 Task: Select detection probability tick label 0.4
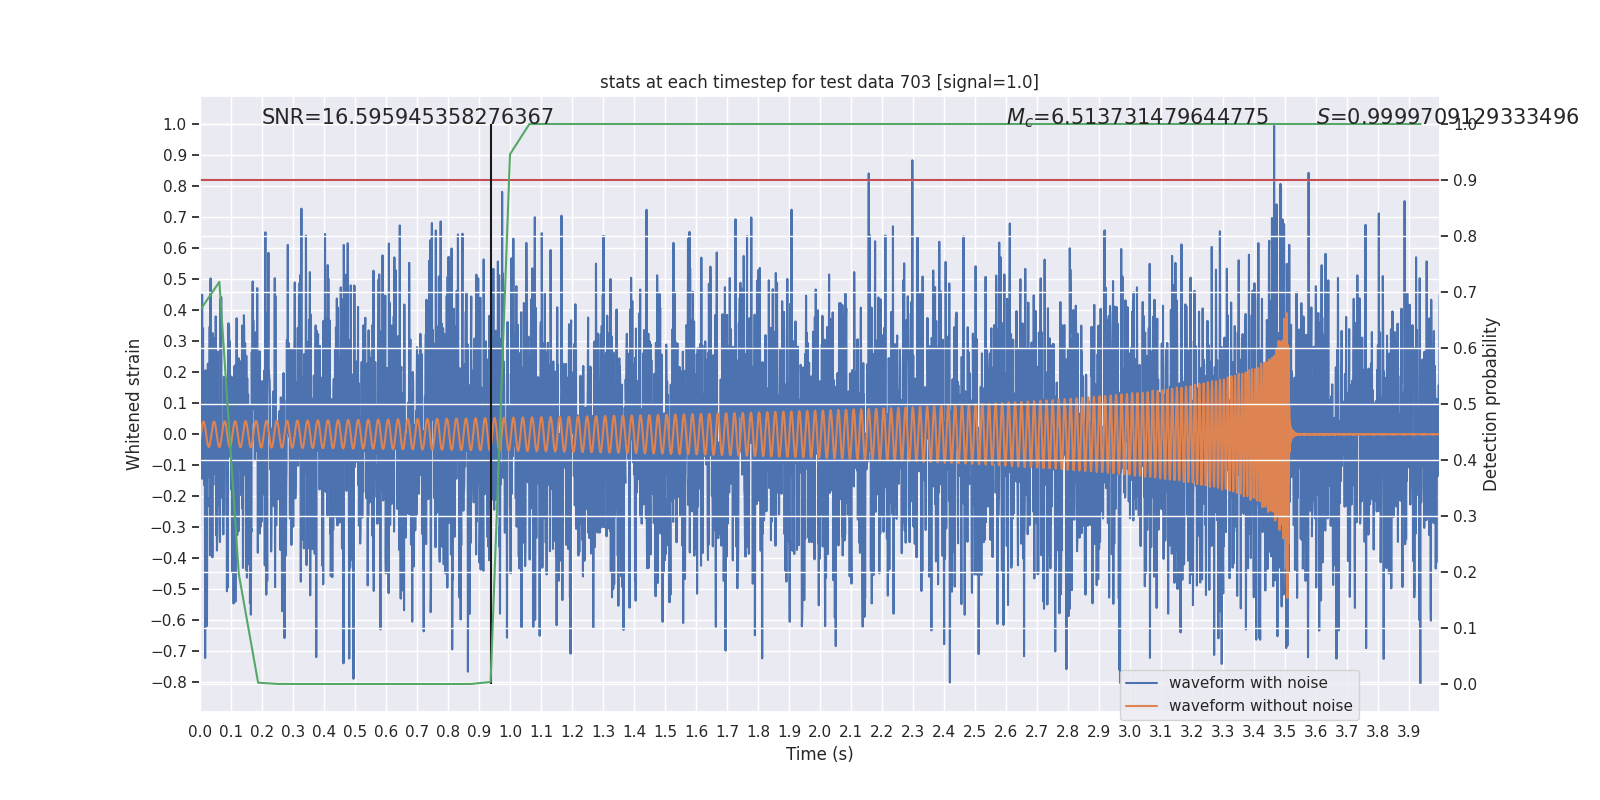pos(1465,461)
